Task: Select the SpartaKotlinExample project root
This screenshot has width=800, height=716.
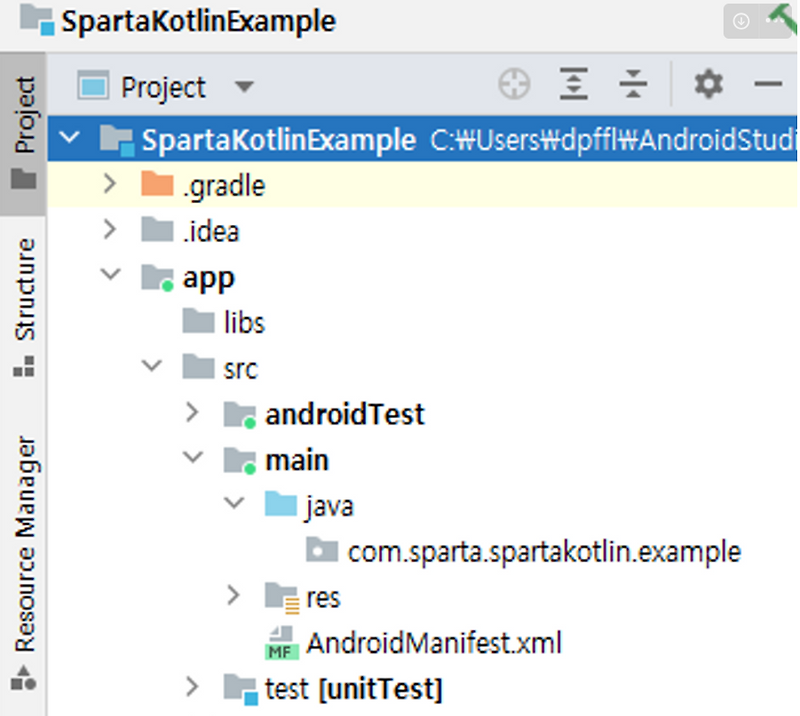Action: tap(280, 139)
